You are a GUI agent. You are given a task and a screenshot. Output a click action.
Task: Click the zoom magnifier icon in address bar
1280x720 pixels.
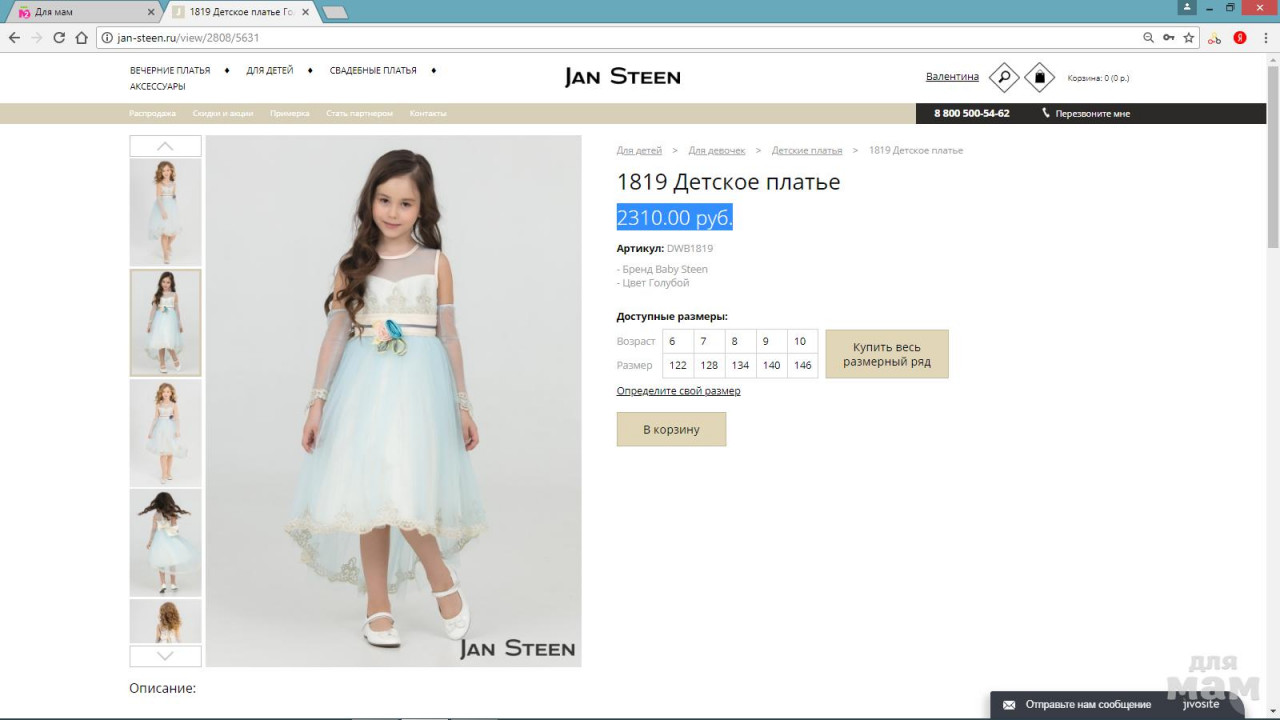point(1148,38)
